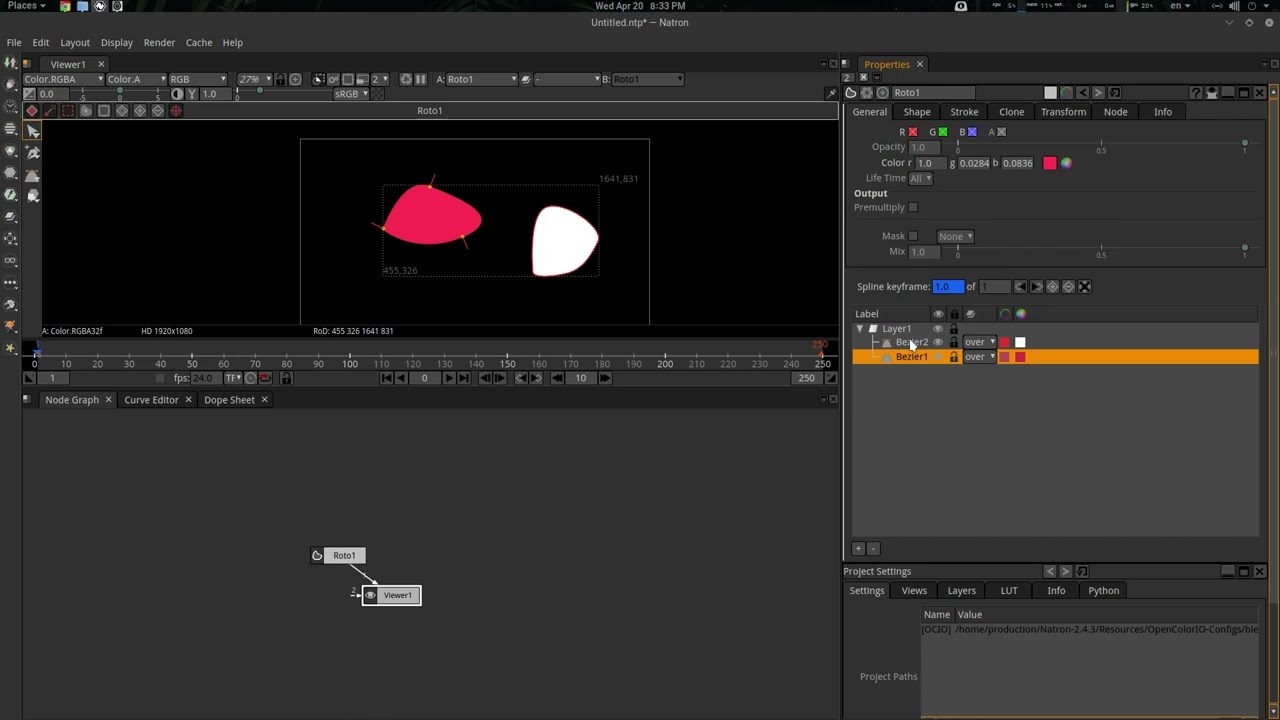
Task: Toggle visibility eye for Layer1
Action: [x=938, y=329]
